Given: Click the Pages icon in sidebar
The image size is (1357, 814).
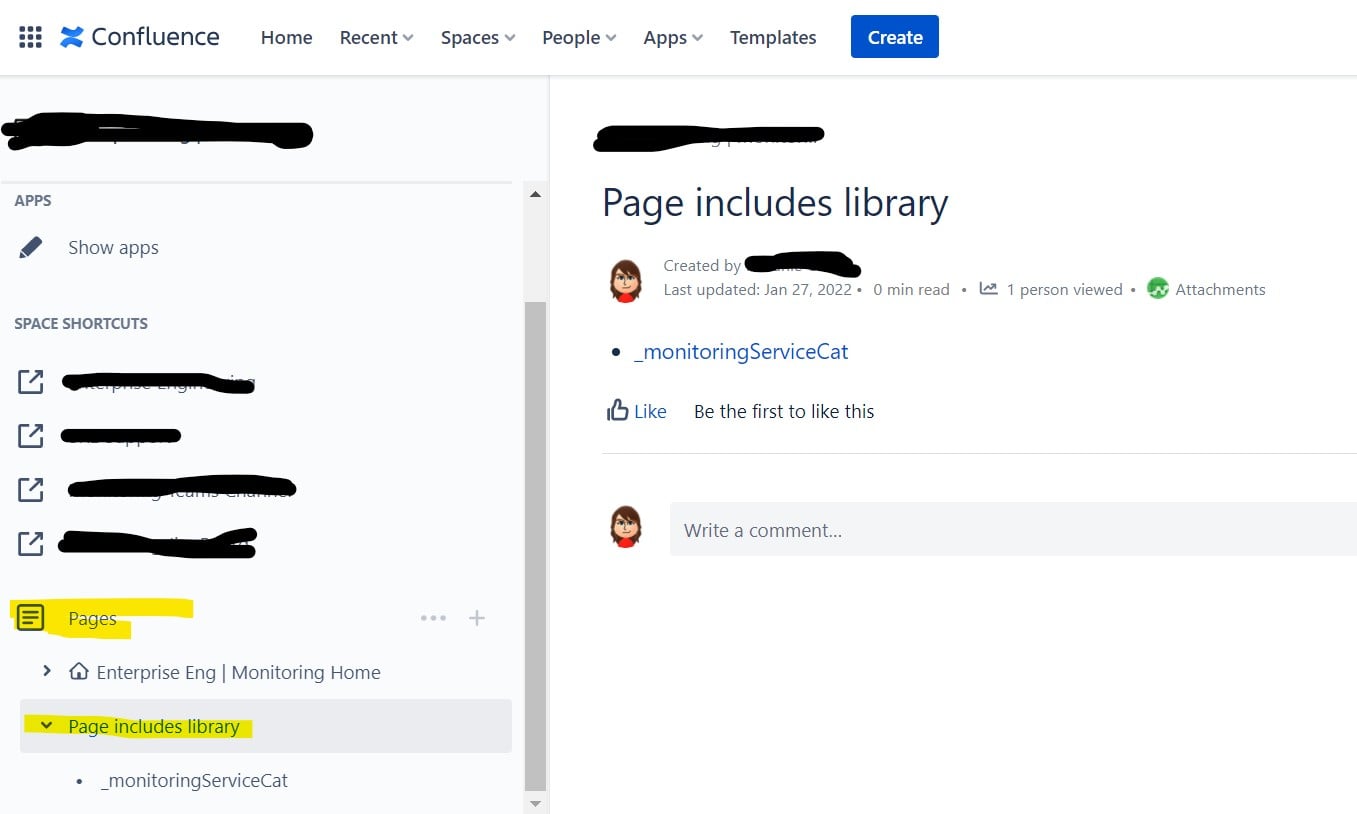Looking at the screenshot, I should point(31,618).
